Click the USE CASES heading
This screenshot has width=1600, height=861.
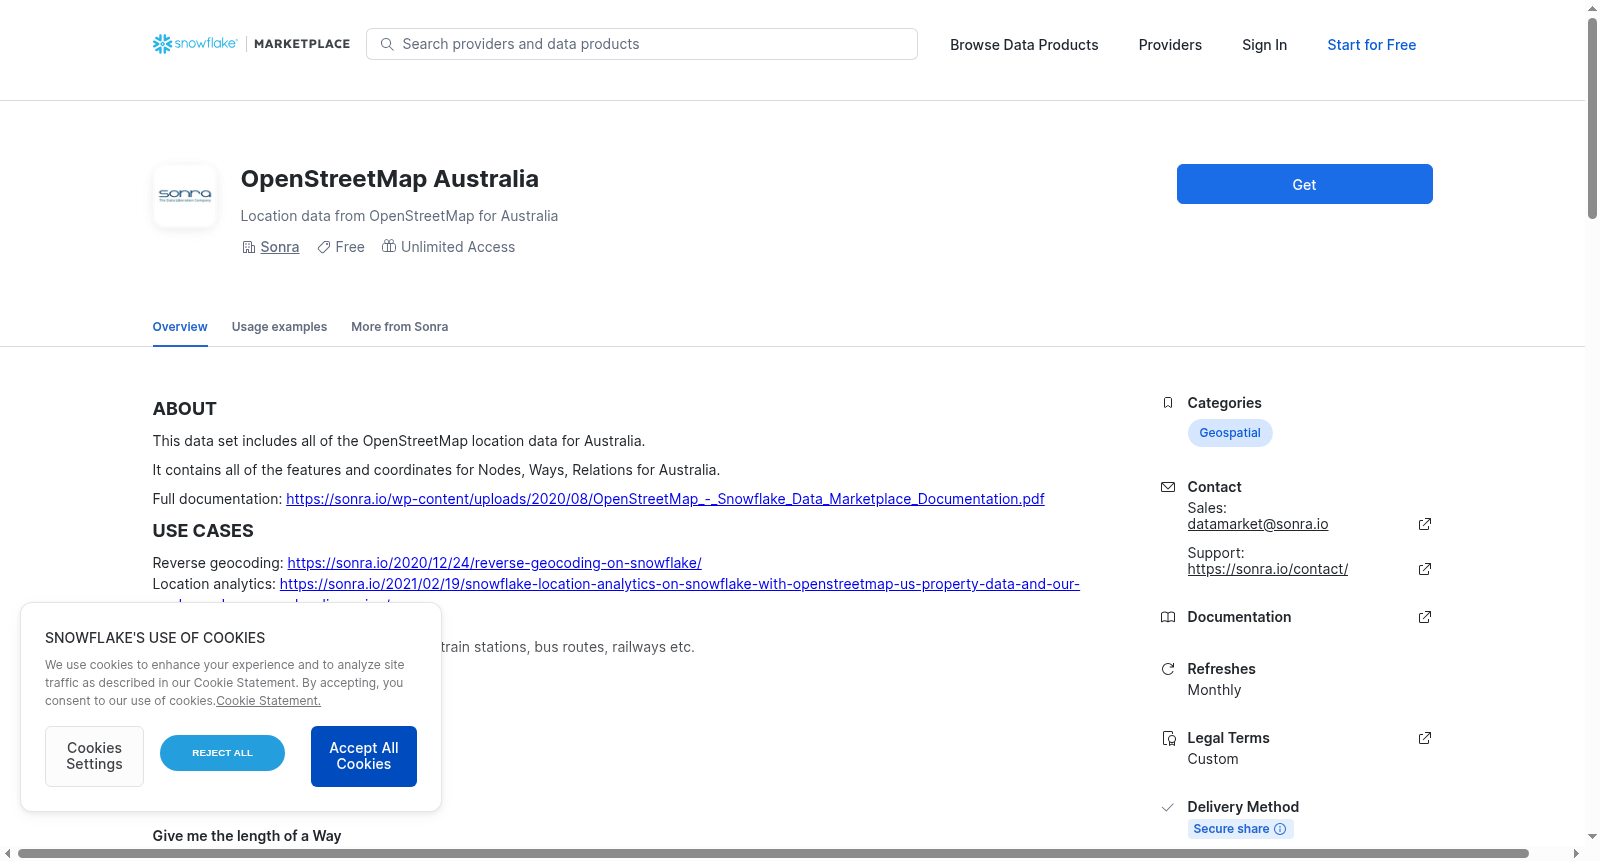(x=203, y=531)
